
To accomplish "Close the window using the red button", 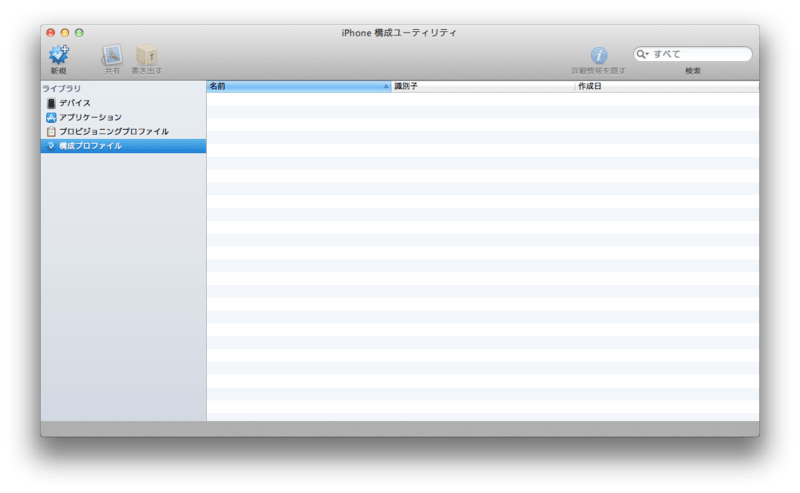I will [x=51, y=33].
